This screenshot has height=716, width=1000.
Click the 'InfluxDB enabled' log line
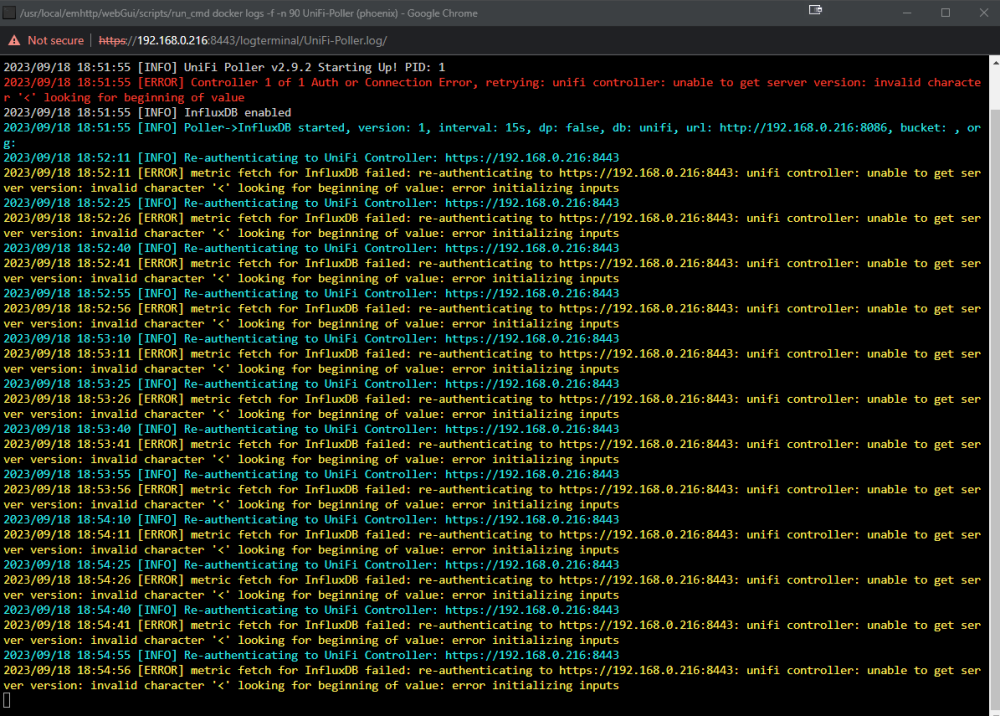tap(147, 112)
